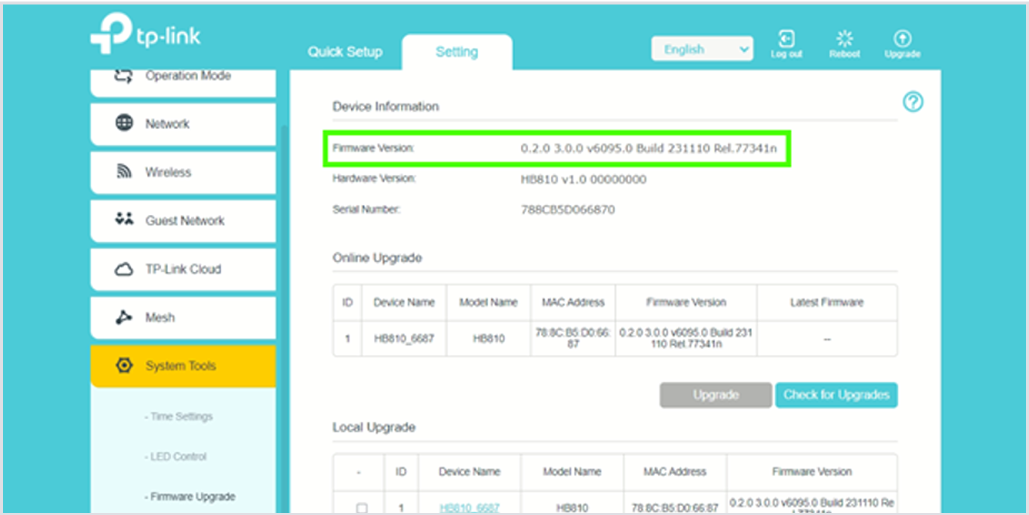Viewport: 1029px width, 515px height.
Task: Click HB810_6687 in Online Upgrade table
Action: (x=404, y=339)
